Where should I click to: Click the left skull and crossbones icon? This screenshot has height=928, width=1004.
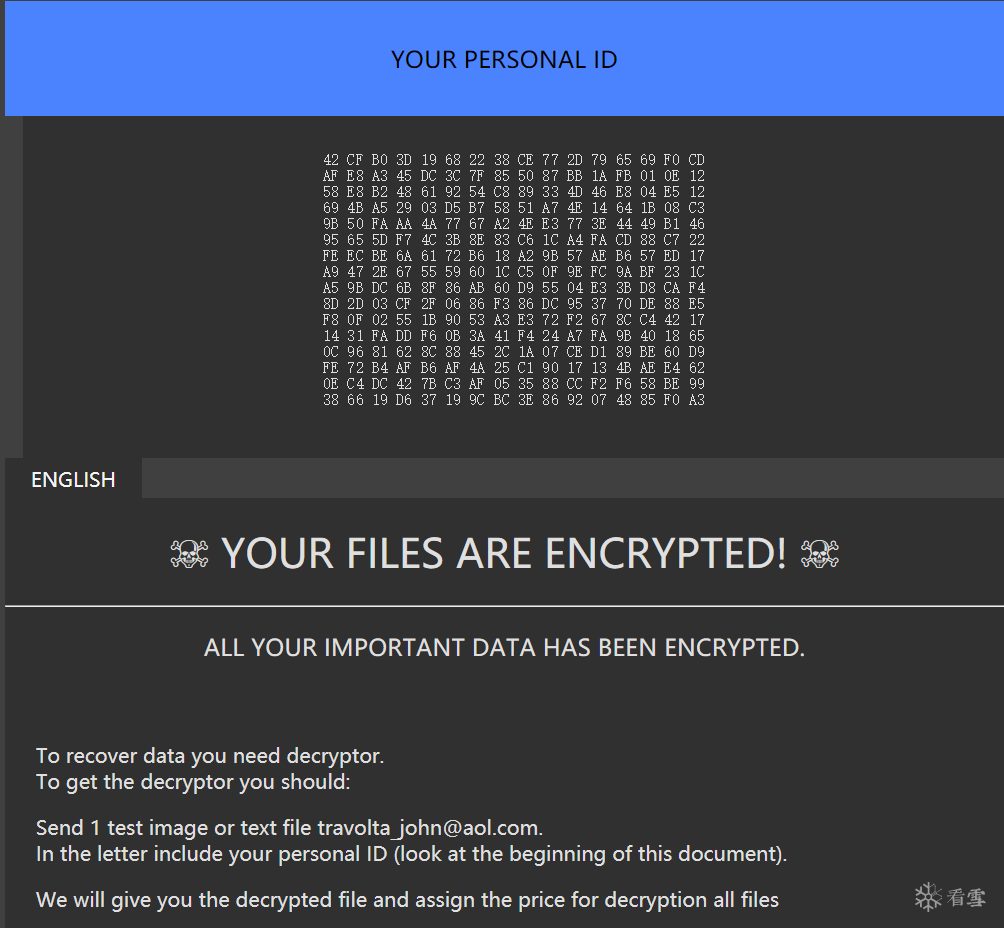pyautogui.click(x=189, y=554)
